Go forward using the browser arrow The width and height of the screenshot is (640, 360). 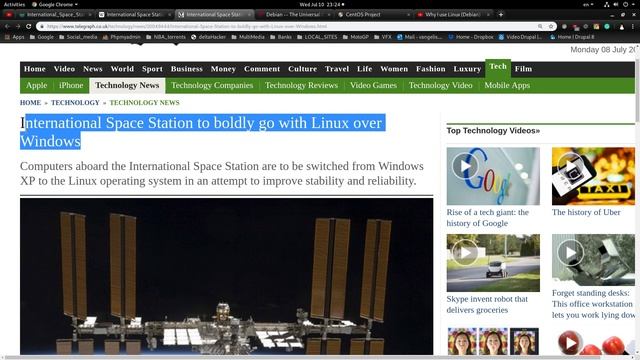18,26
